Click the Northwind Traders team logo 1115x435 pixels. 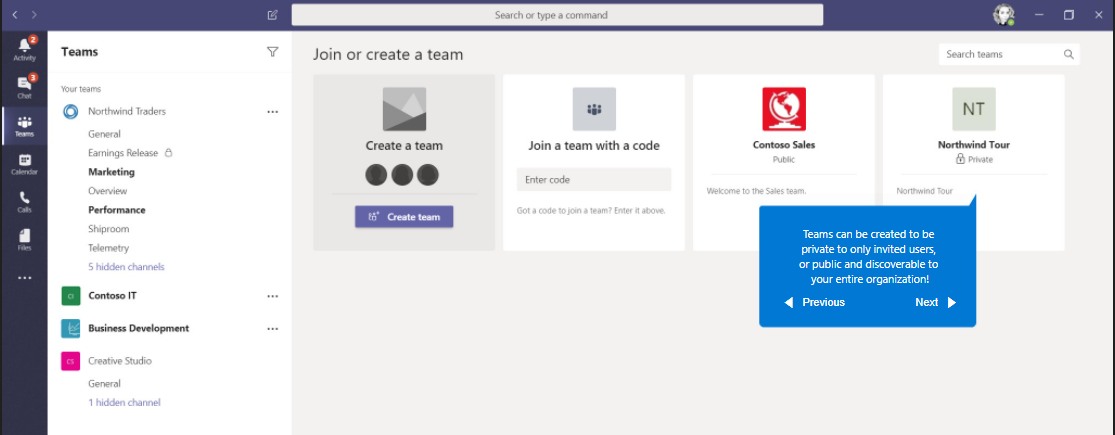[70, 112]
